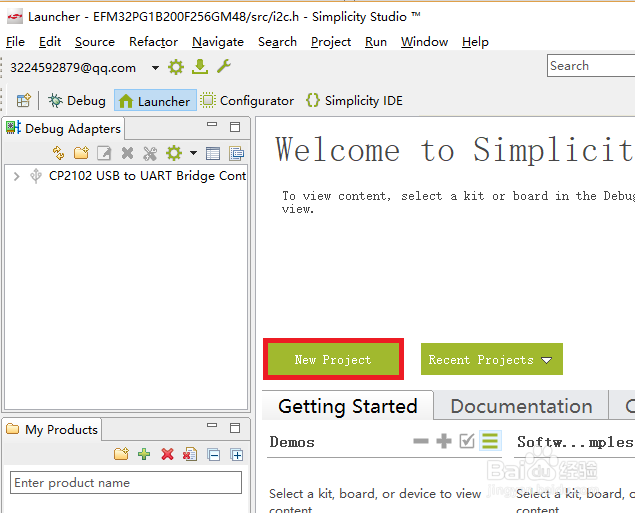Click the remove all documents icon in My Products
635x513 pixels.
tap(190, 454)
